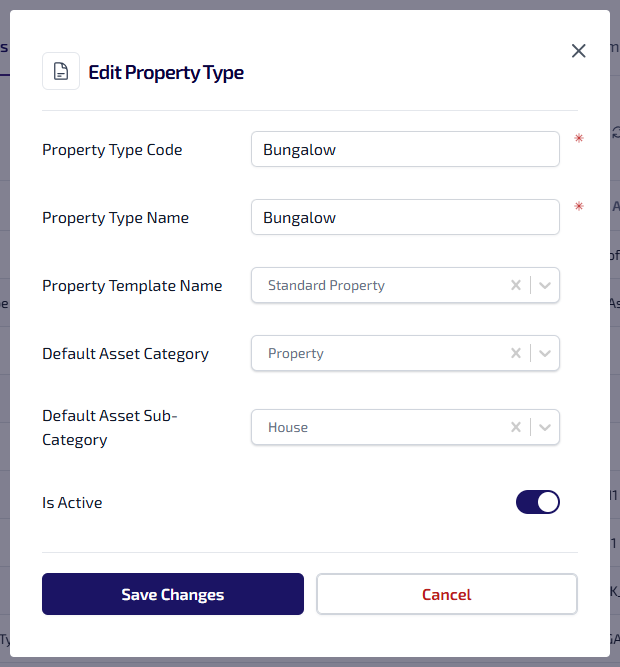This screenshot has width=620, height=667.
Task: Click the Is Active label
Action: pos(72,503)
